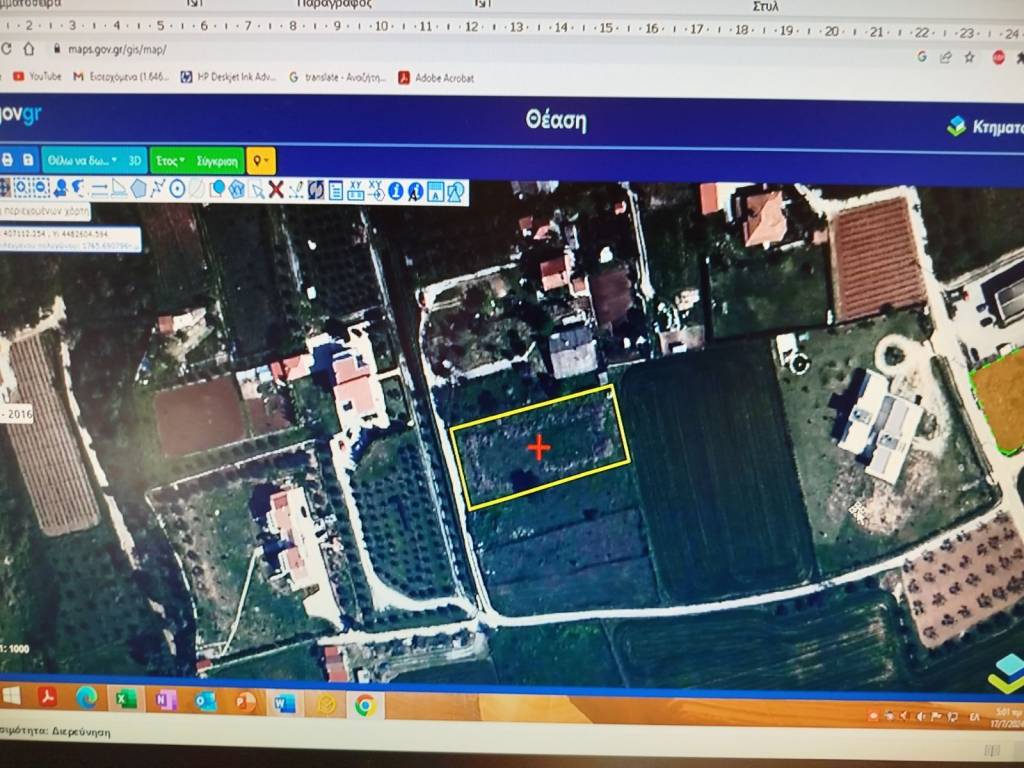Select the triangle measure tool

119,188
